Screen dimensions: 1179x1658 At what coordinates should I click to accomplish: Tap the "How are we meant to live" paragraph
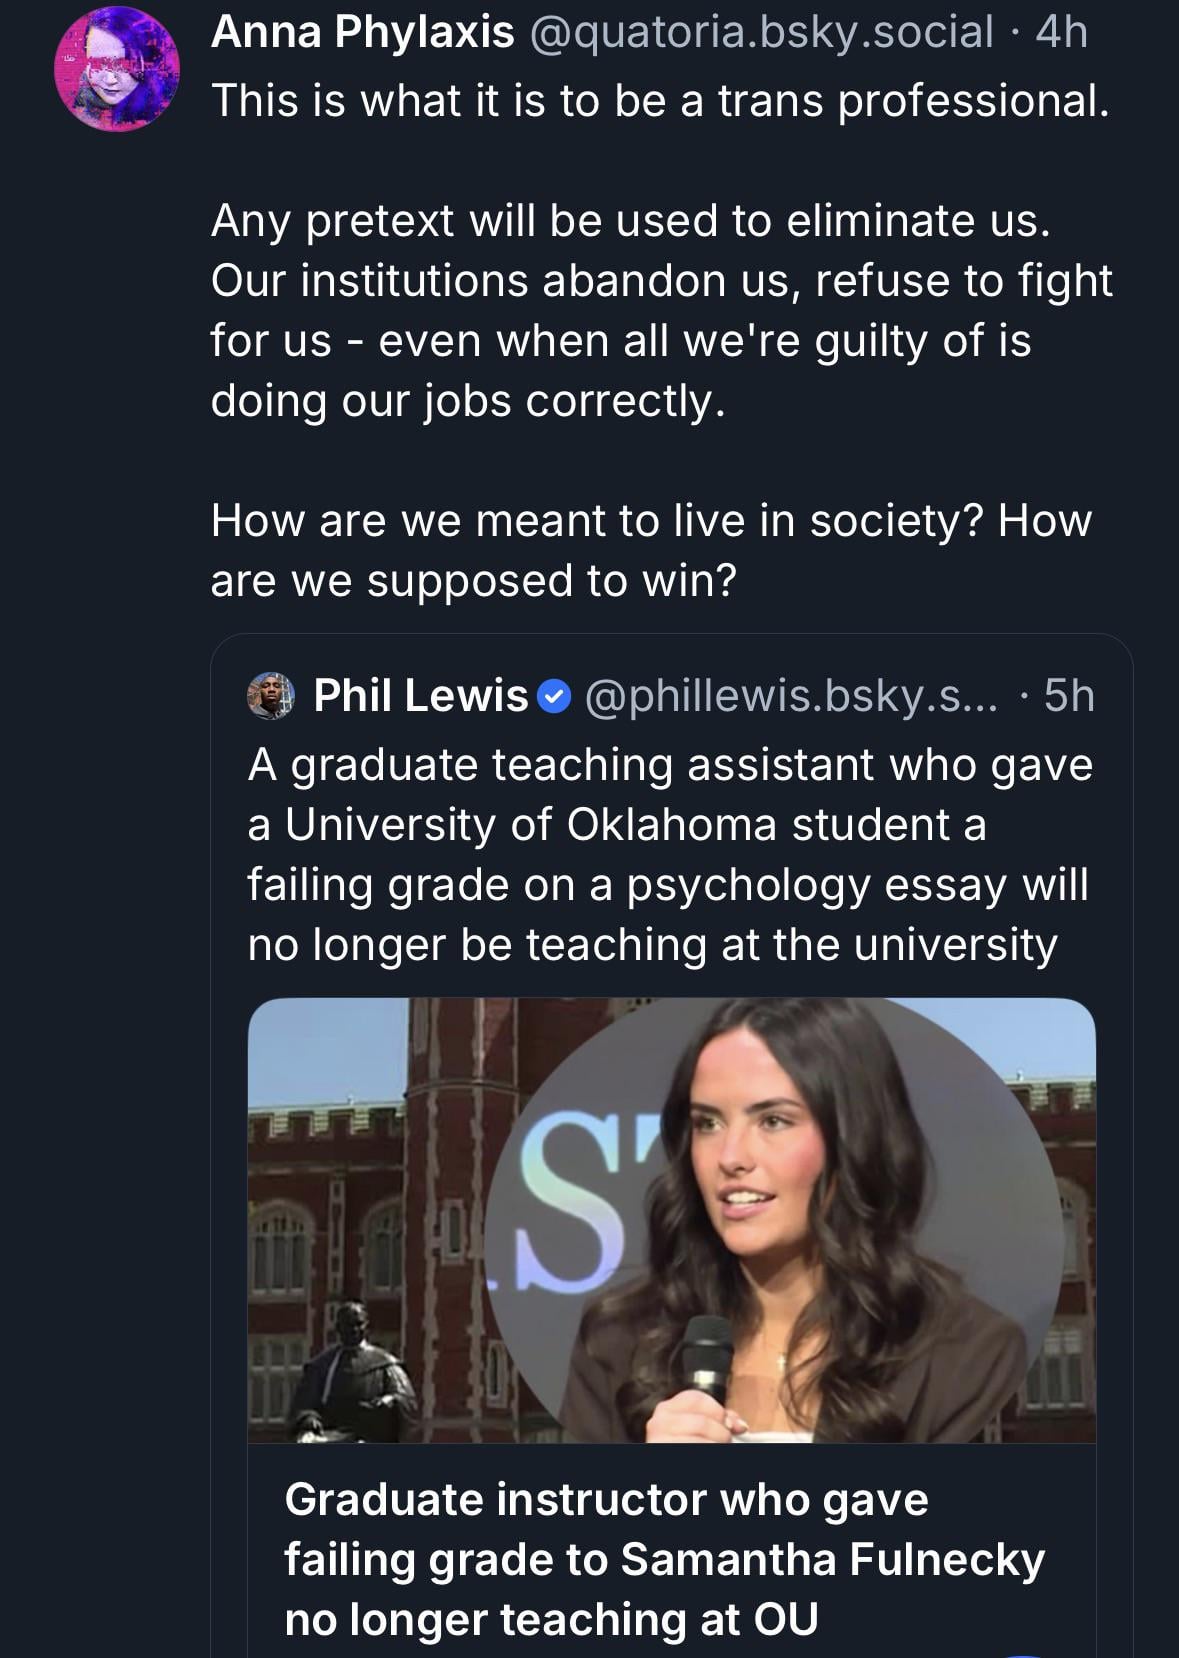click(650, 550)
